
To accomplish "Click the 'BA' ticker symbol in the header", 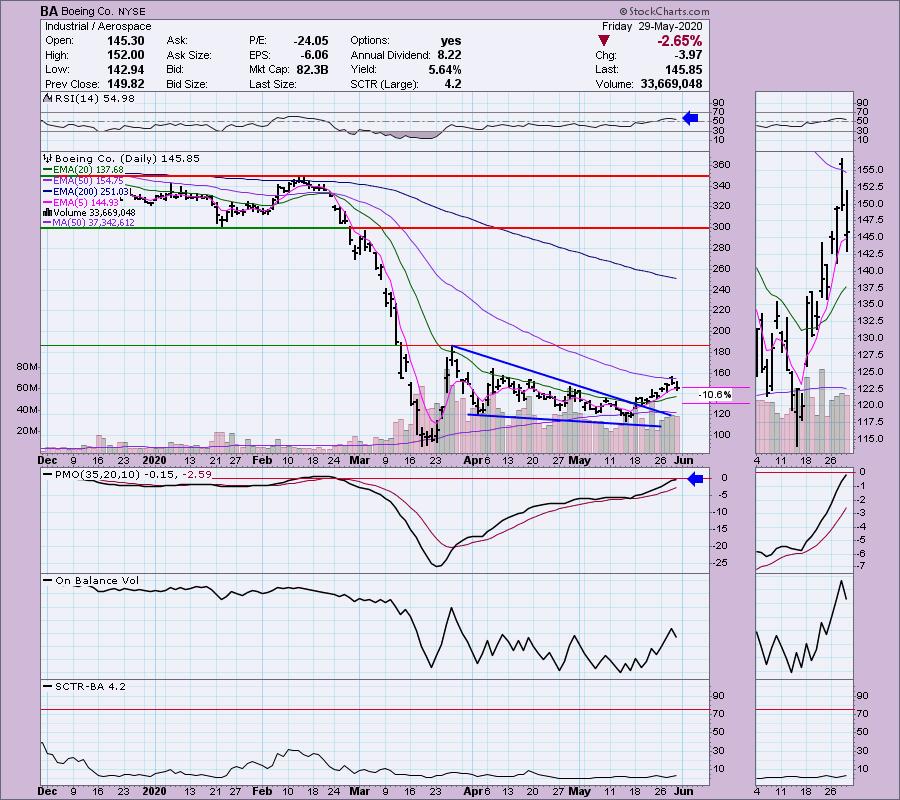I will point(48,11).
